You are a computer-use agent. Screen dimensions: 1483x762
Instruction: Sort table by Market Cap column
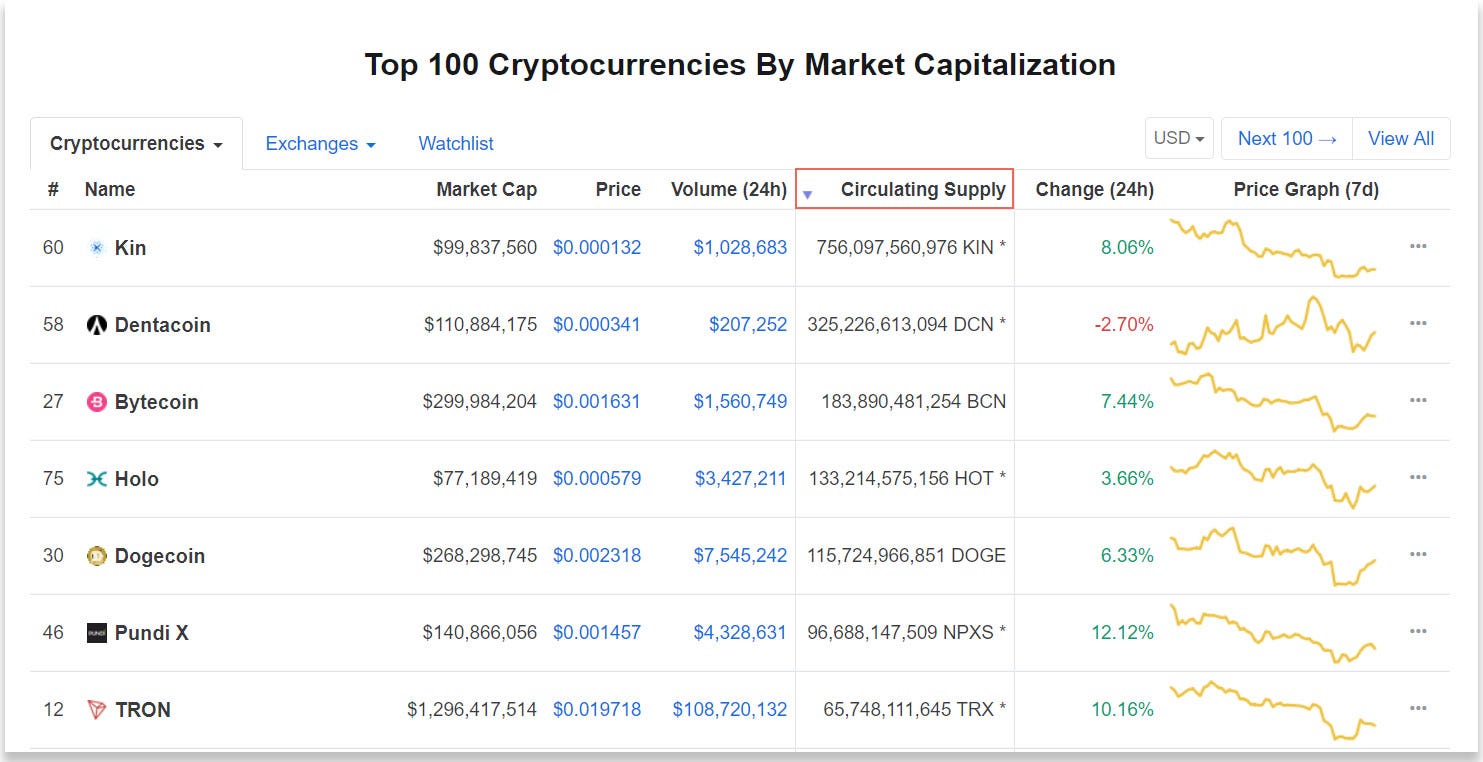click(x=486, y=190)
